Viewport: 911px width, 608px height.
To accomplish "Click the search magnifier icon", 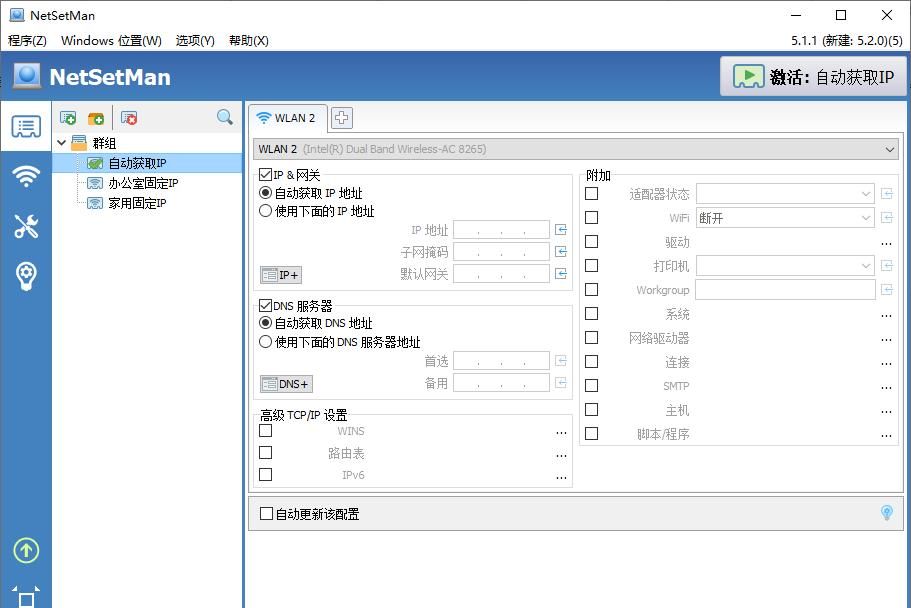I will (x=224, y=117).
